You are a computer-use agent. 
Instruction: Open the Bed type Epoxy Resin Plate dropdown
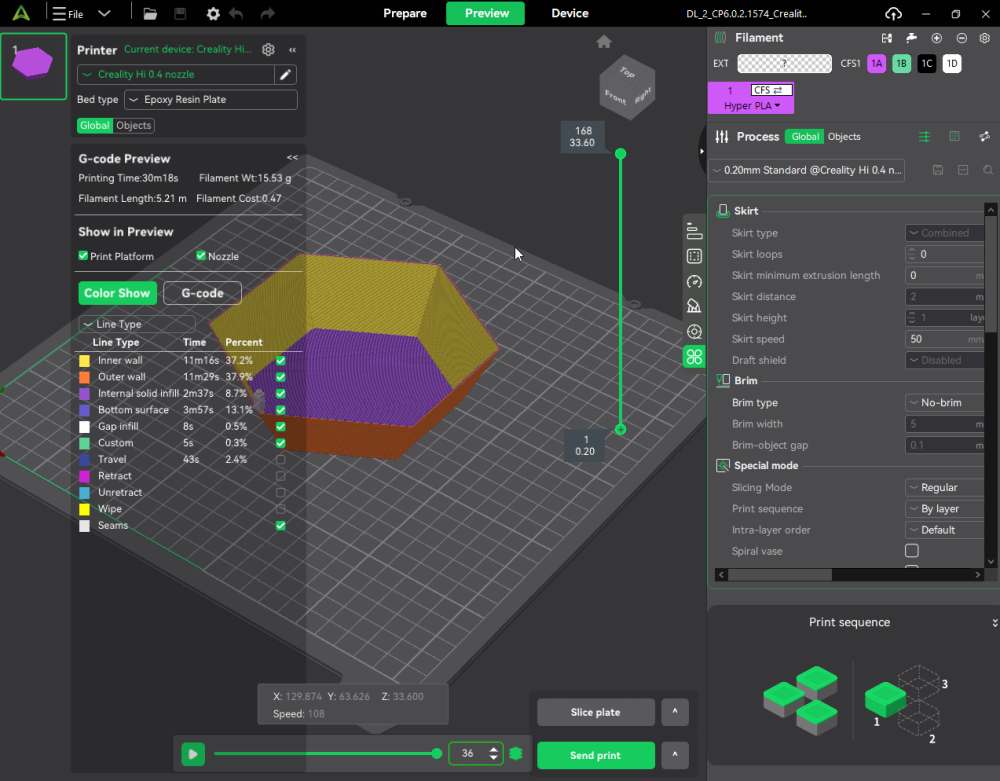[211, 99]
